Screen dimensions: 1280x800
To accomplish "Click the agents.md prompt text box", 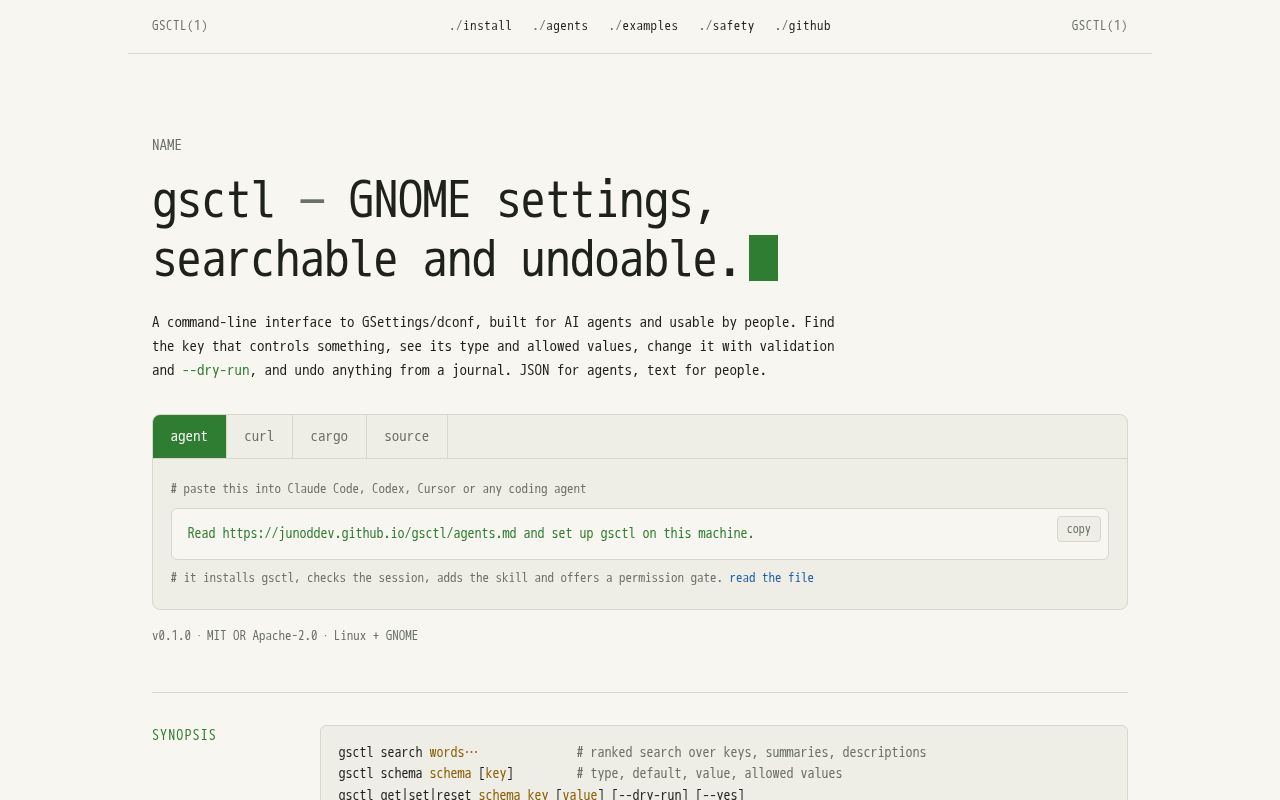I will (640, 534).
